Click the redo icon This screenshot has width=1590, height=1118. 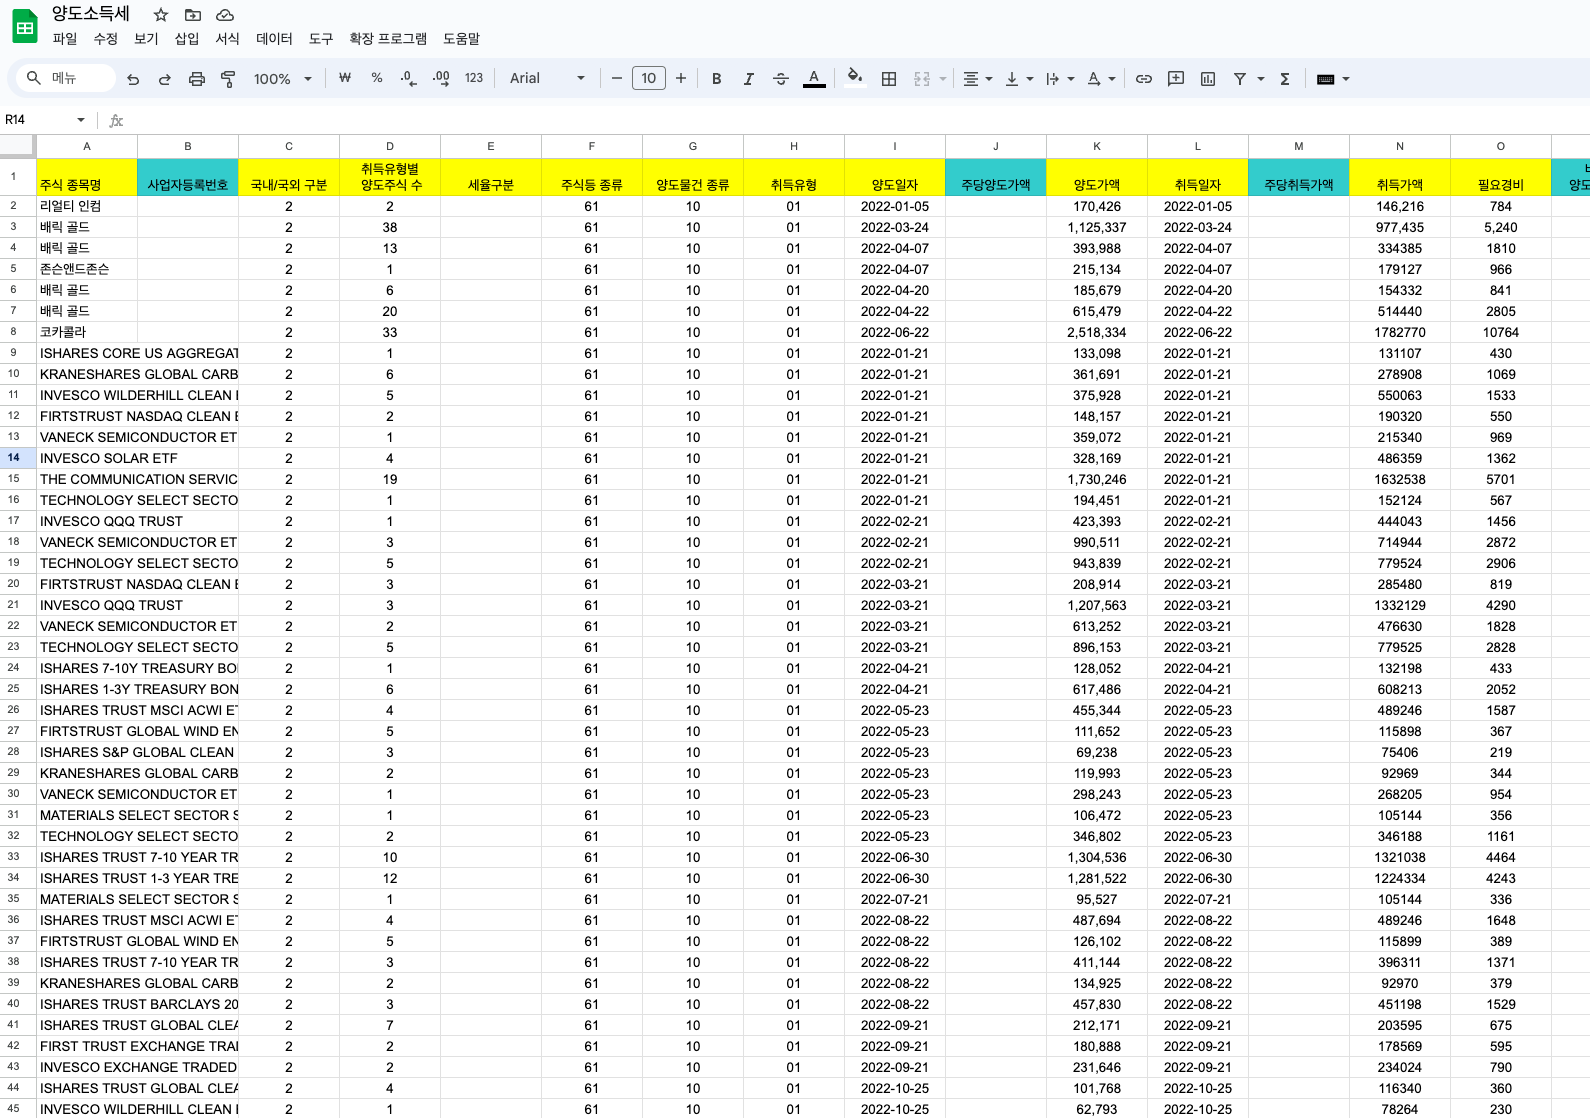coord(165,79)
